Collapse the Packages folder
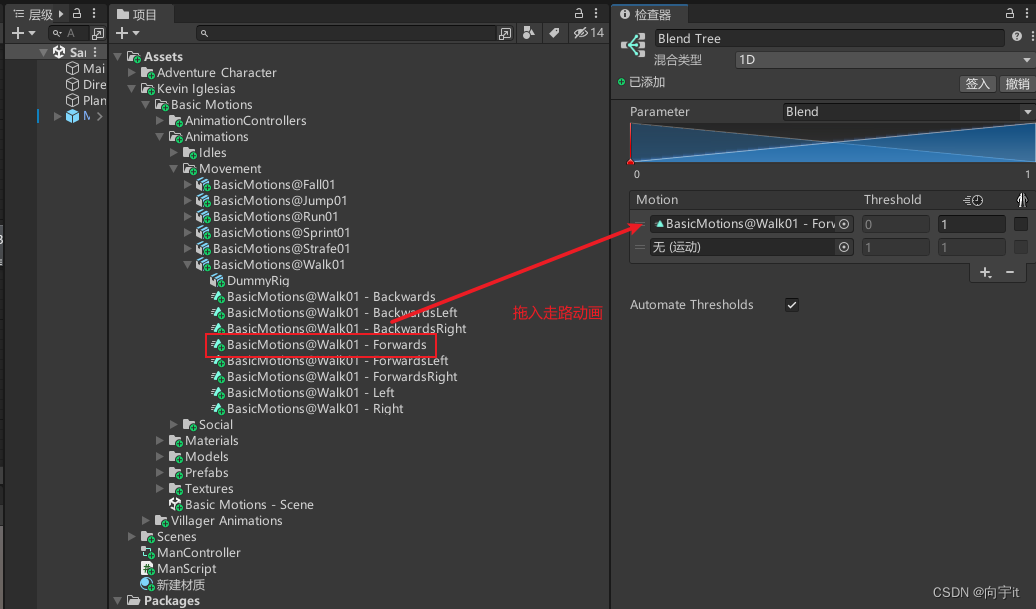This screenshot has width=1036, height=609. coord(118,600)
